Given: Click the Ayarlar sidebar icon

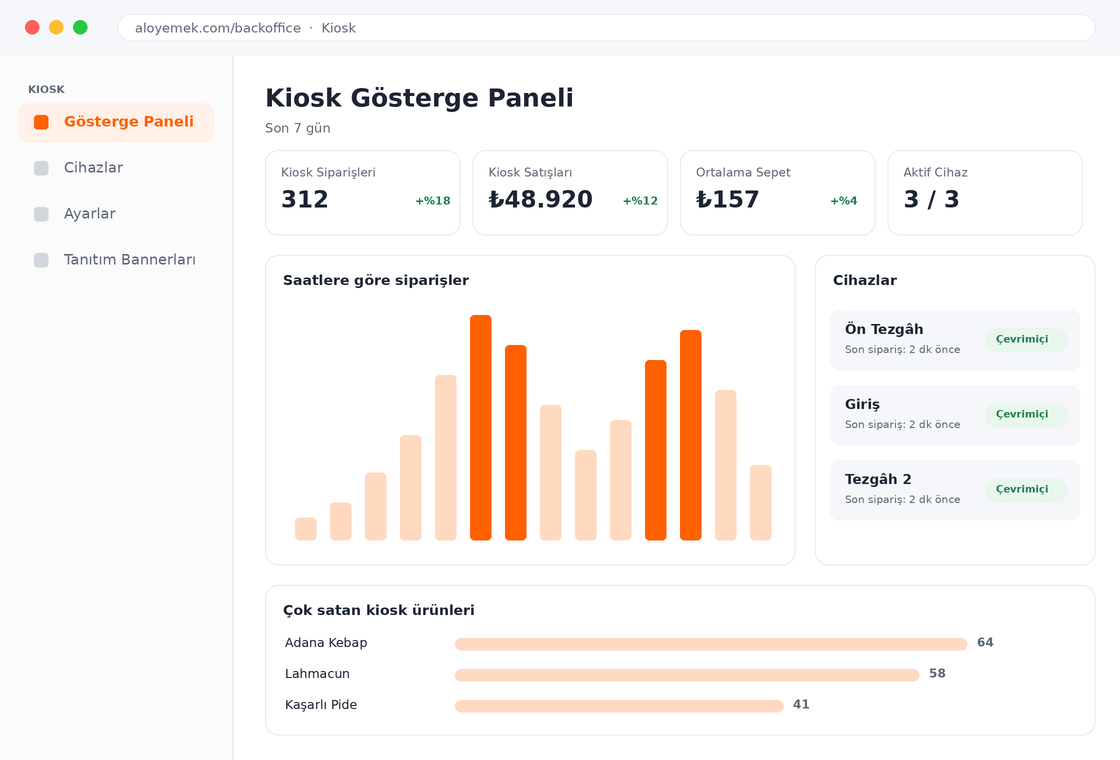Looking at the screenshot, I should 41,214.
